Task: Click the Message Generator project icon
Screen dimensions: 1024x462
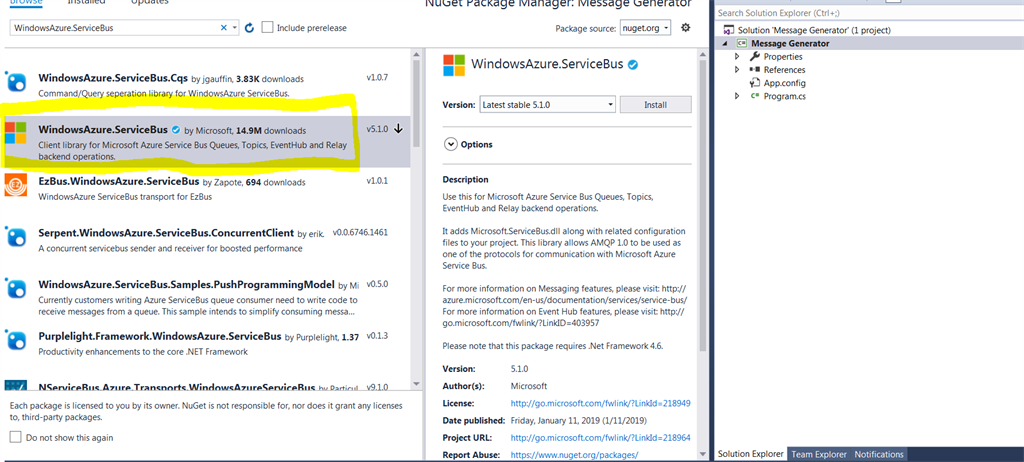Action: click(x=743, y=44)
